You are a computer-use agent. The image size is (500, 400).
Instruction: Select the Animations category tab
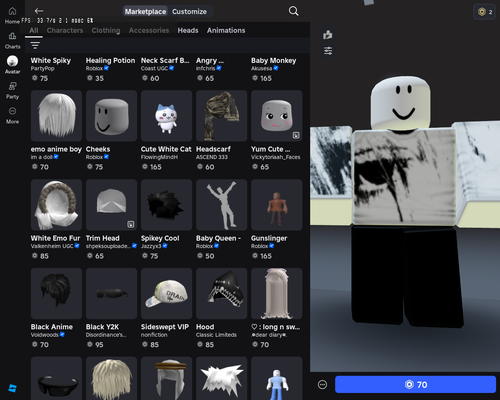tap(226, 30)
